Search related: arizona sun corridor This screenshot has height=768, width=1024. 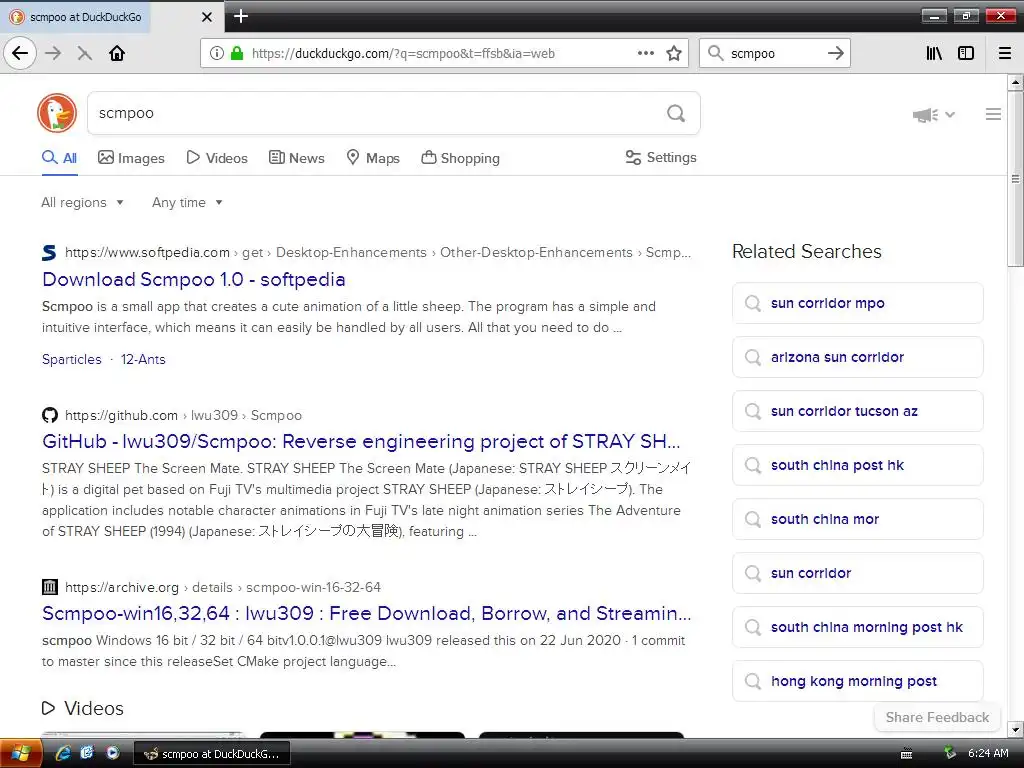[857, 357]
